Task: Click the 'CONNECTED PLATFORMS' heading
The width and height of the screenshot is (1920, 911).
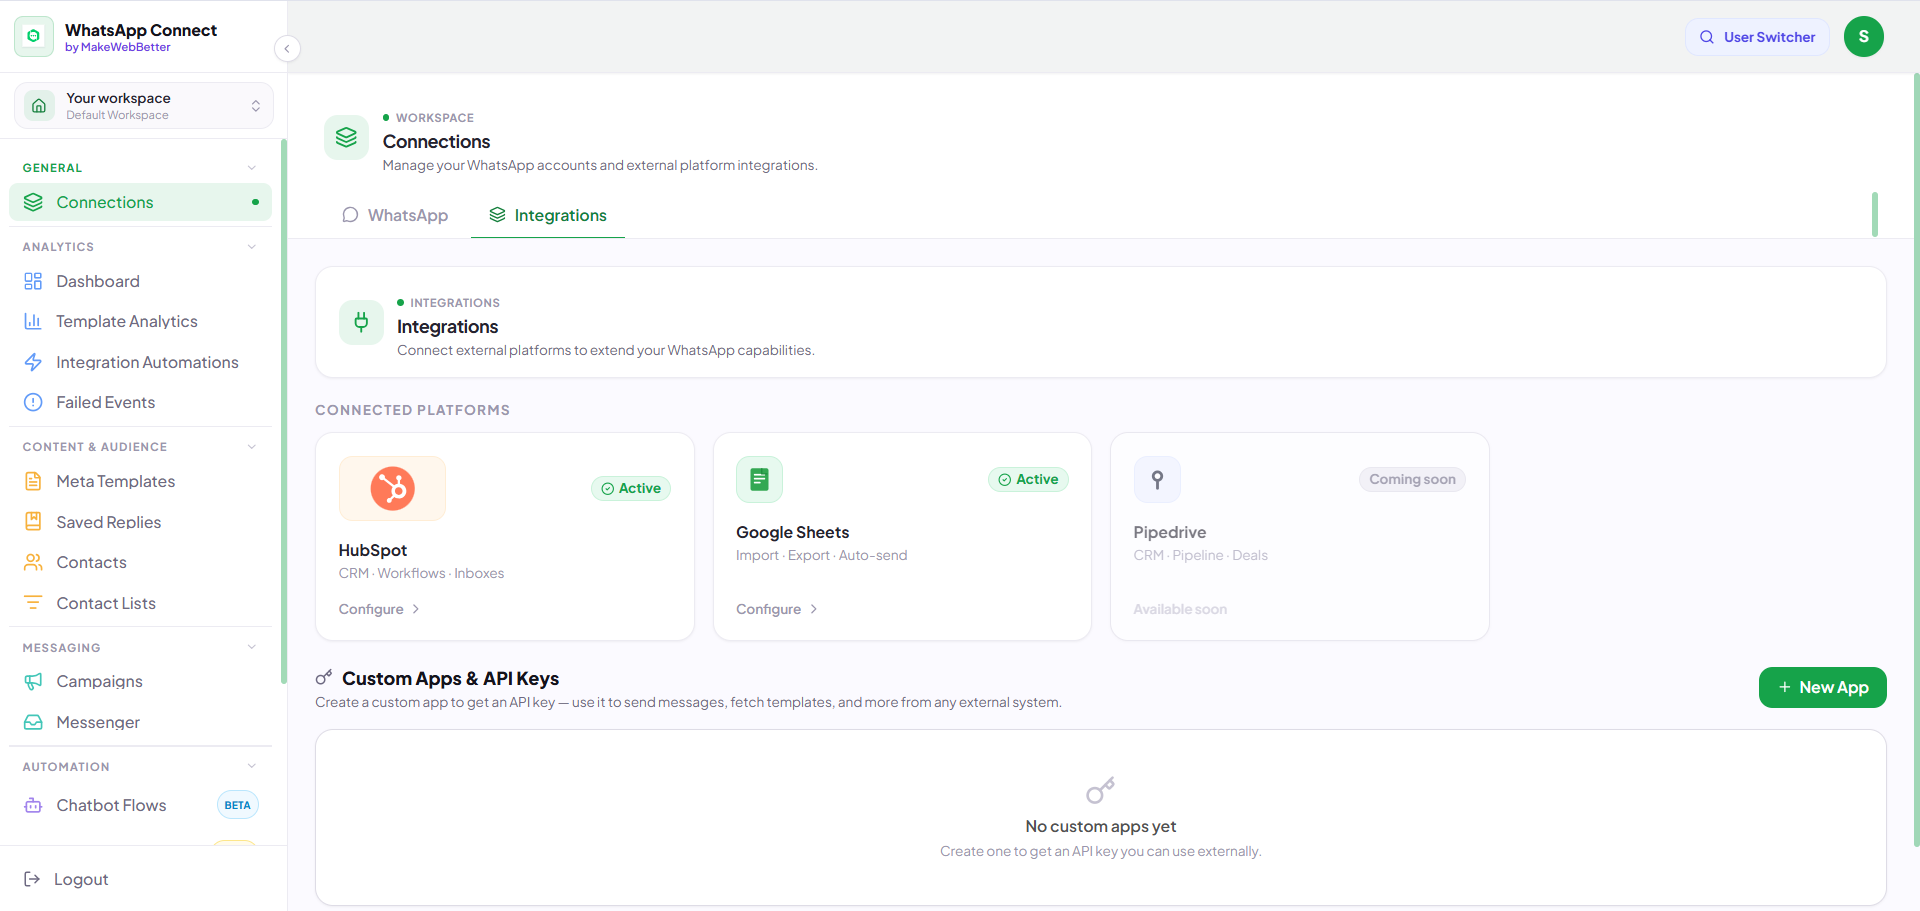Action: pyautogui.click(x=413, y=410)
